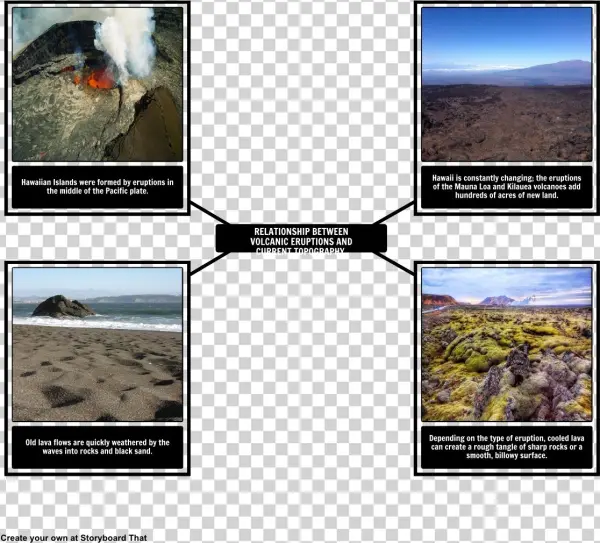This screenshot has height=543, width=600.
Task: Click the glowing orange lava in the crater
Action: [x=98, y=78]
